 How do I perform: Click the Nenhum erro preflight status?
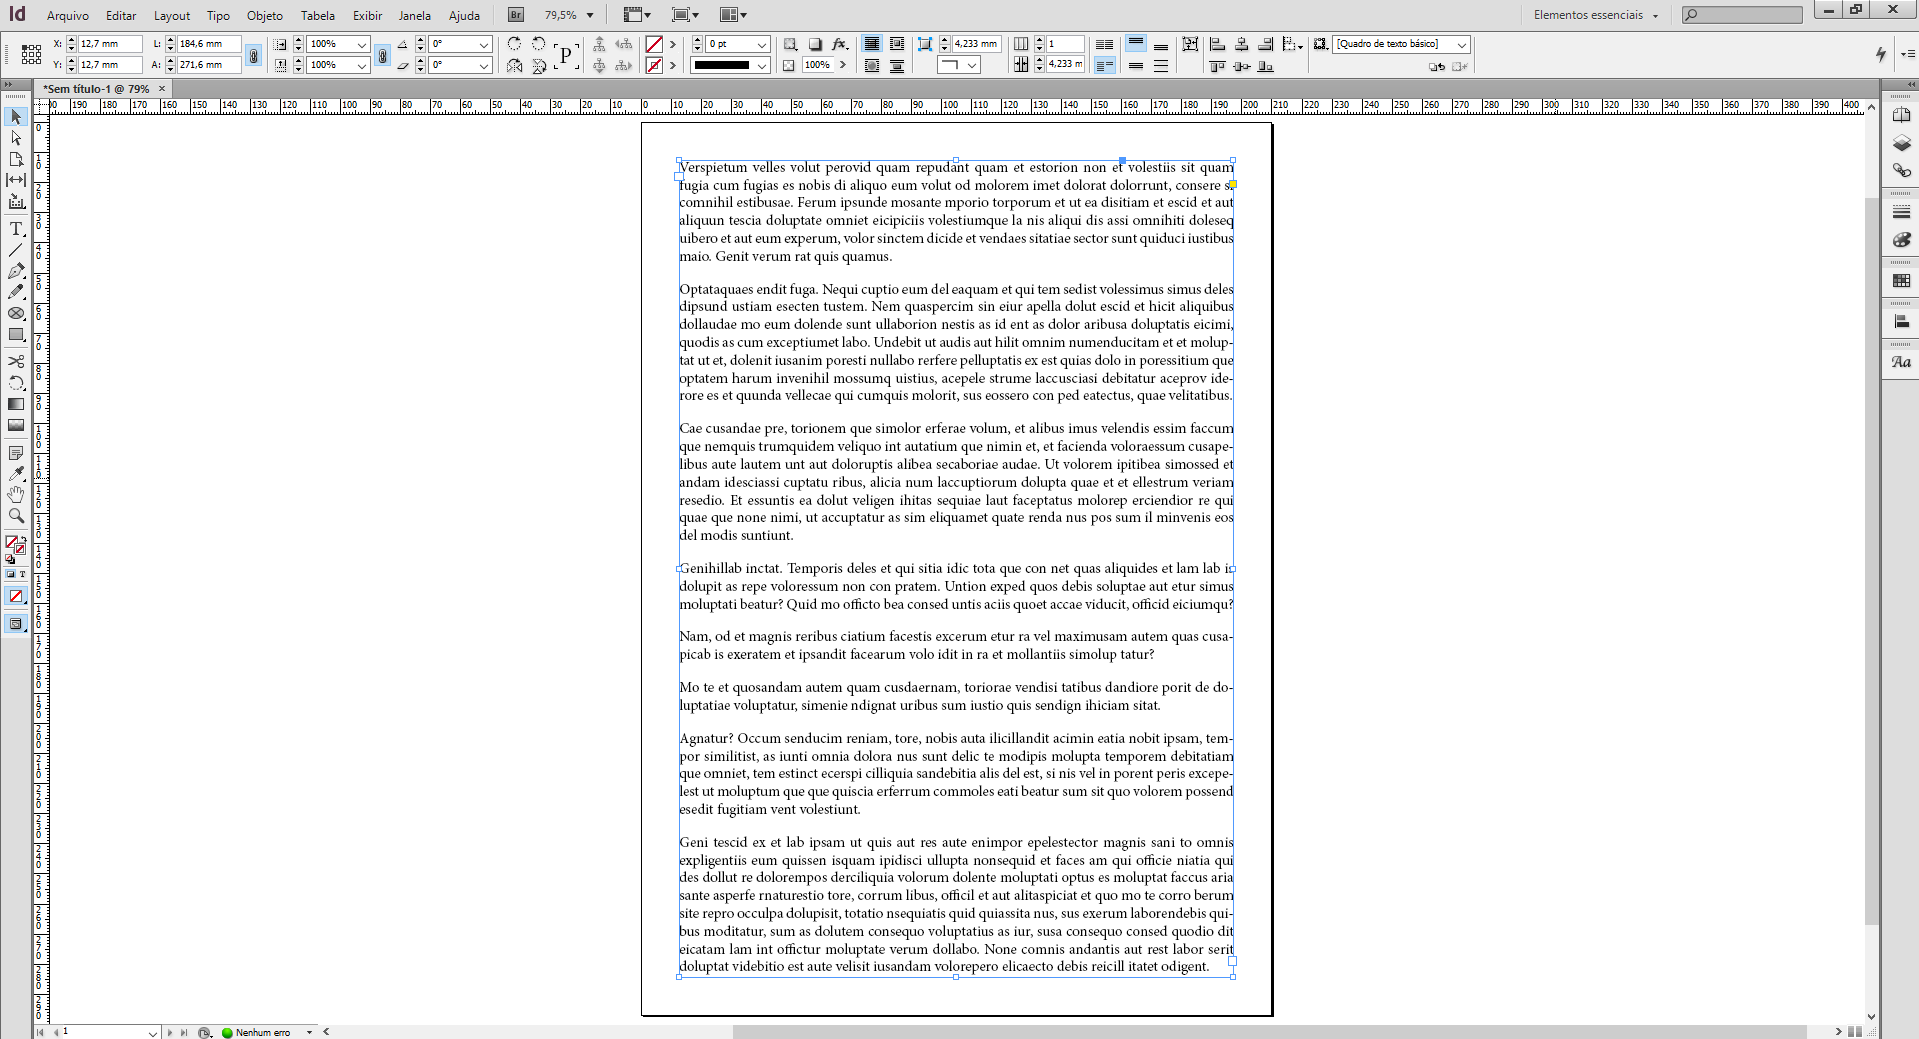[x=263, y=1032]
